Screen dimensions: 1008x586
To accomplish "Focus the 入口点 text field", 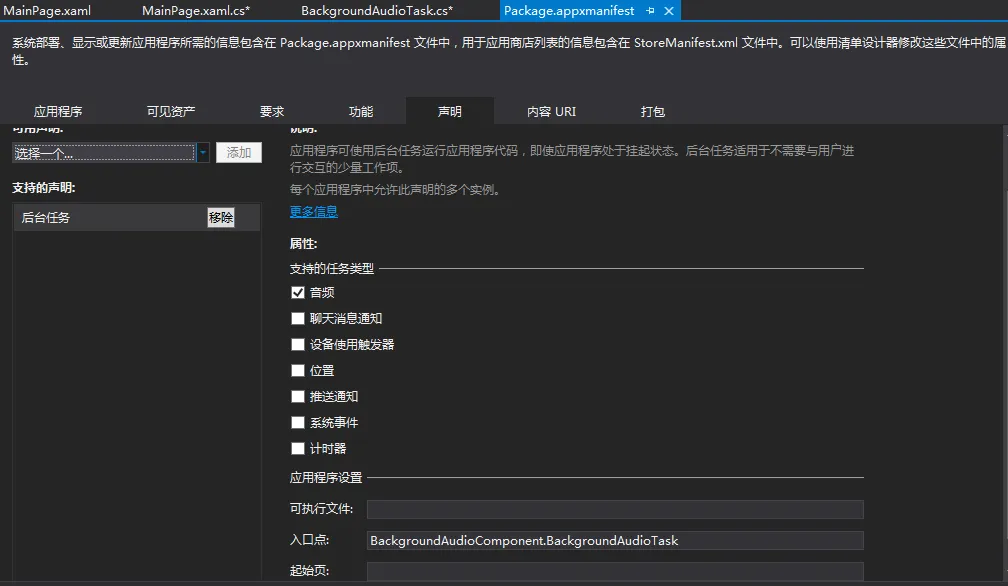I will (614, 541).
